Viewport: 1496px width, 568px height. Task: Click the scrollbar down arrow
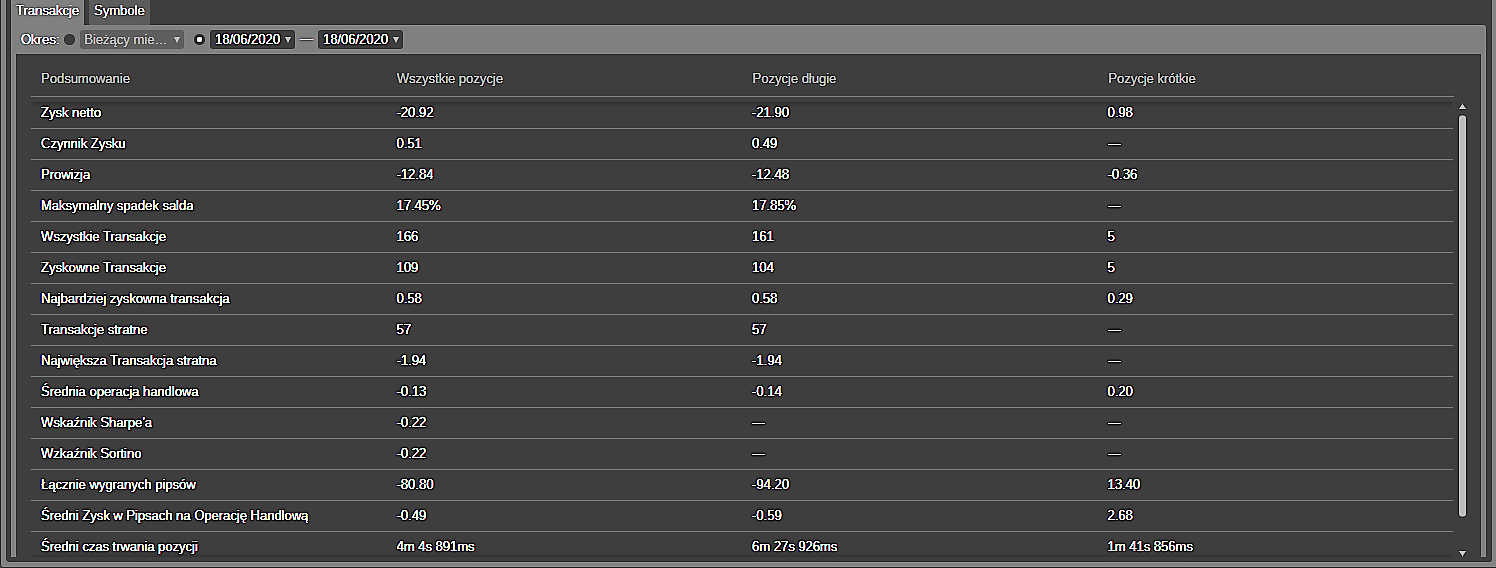pos(1462,552)
